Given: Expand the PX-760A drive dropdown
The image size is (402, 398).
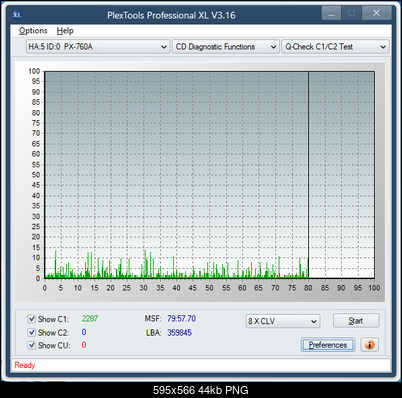Looking at the screenshot, I should click(98, 47).
